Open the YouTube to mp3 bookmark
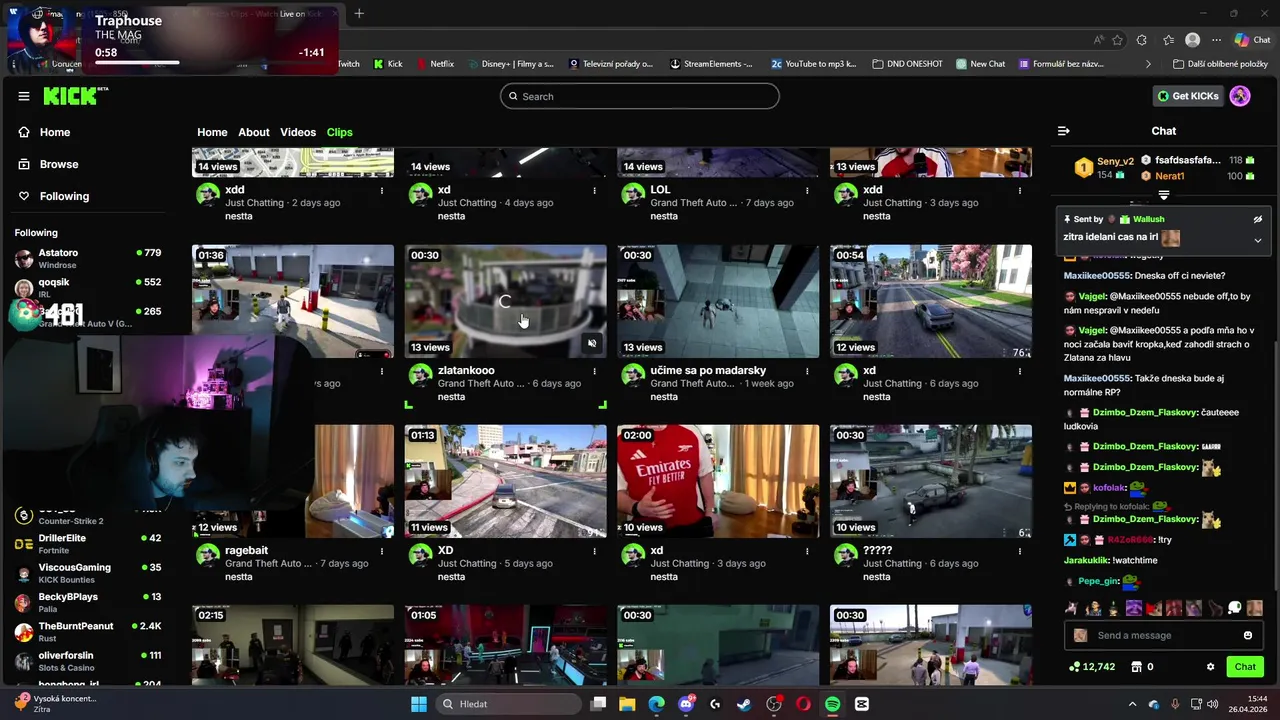Viewport: 1280px width, 720px height. 813,64
